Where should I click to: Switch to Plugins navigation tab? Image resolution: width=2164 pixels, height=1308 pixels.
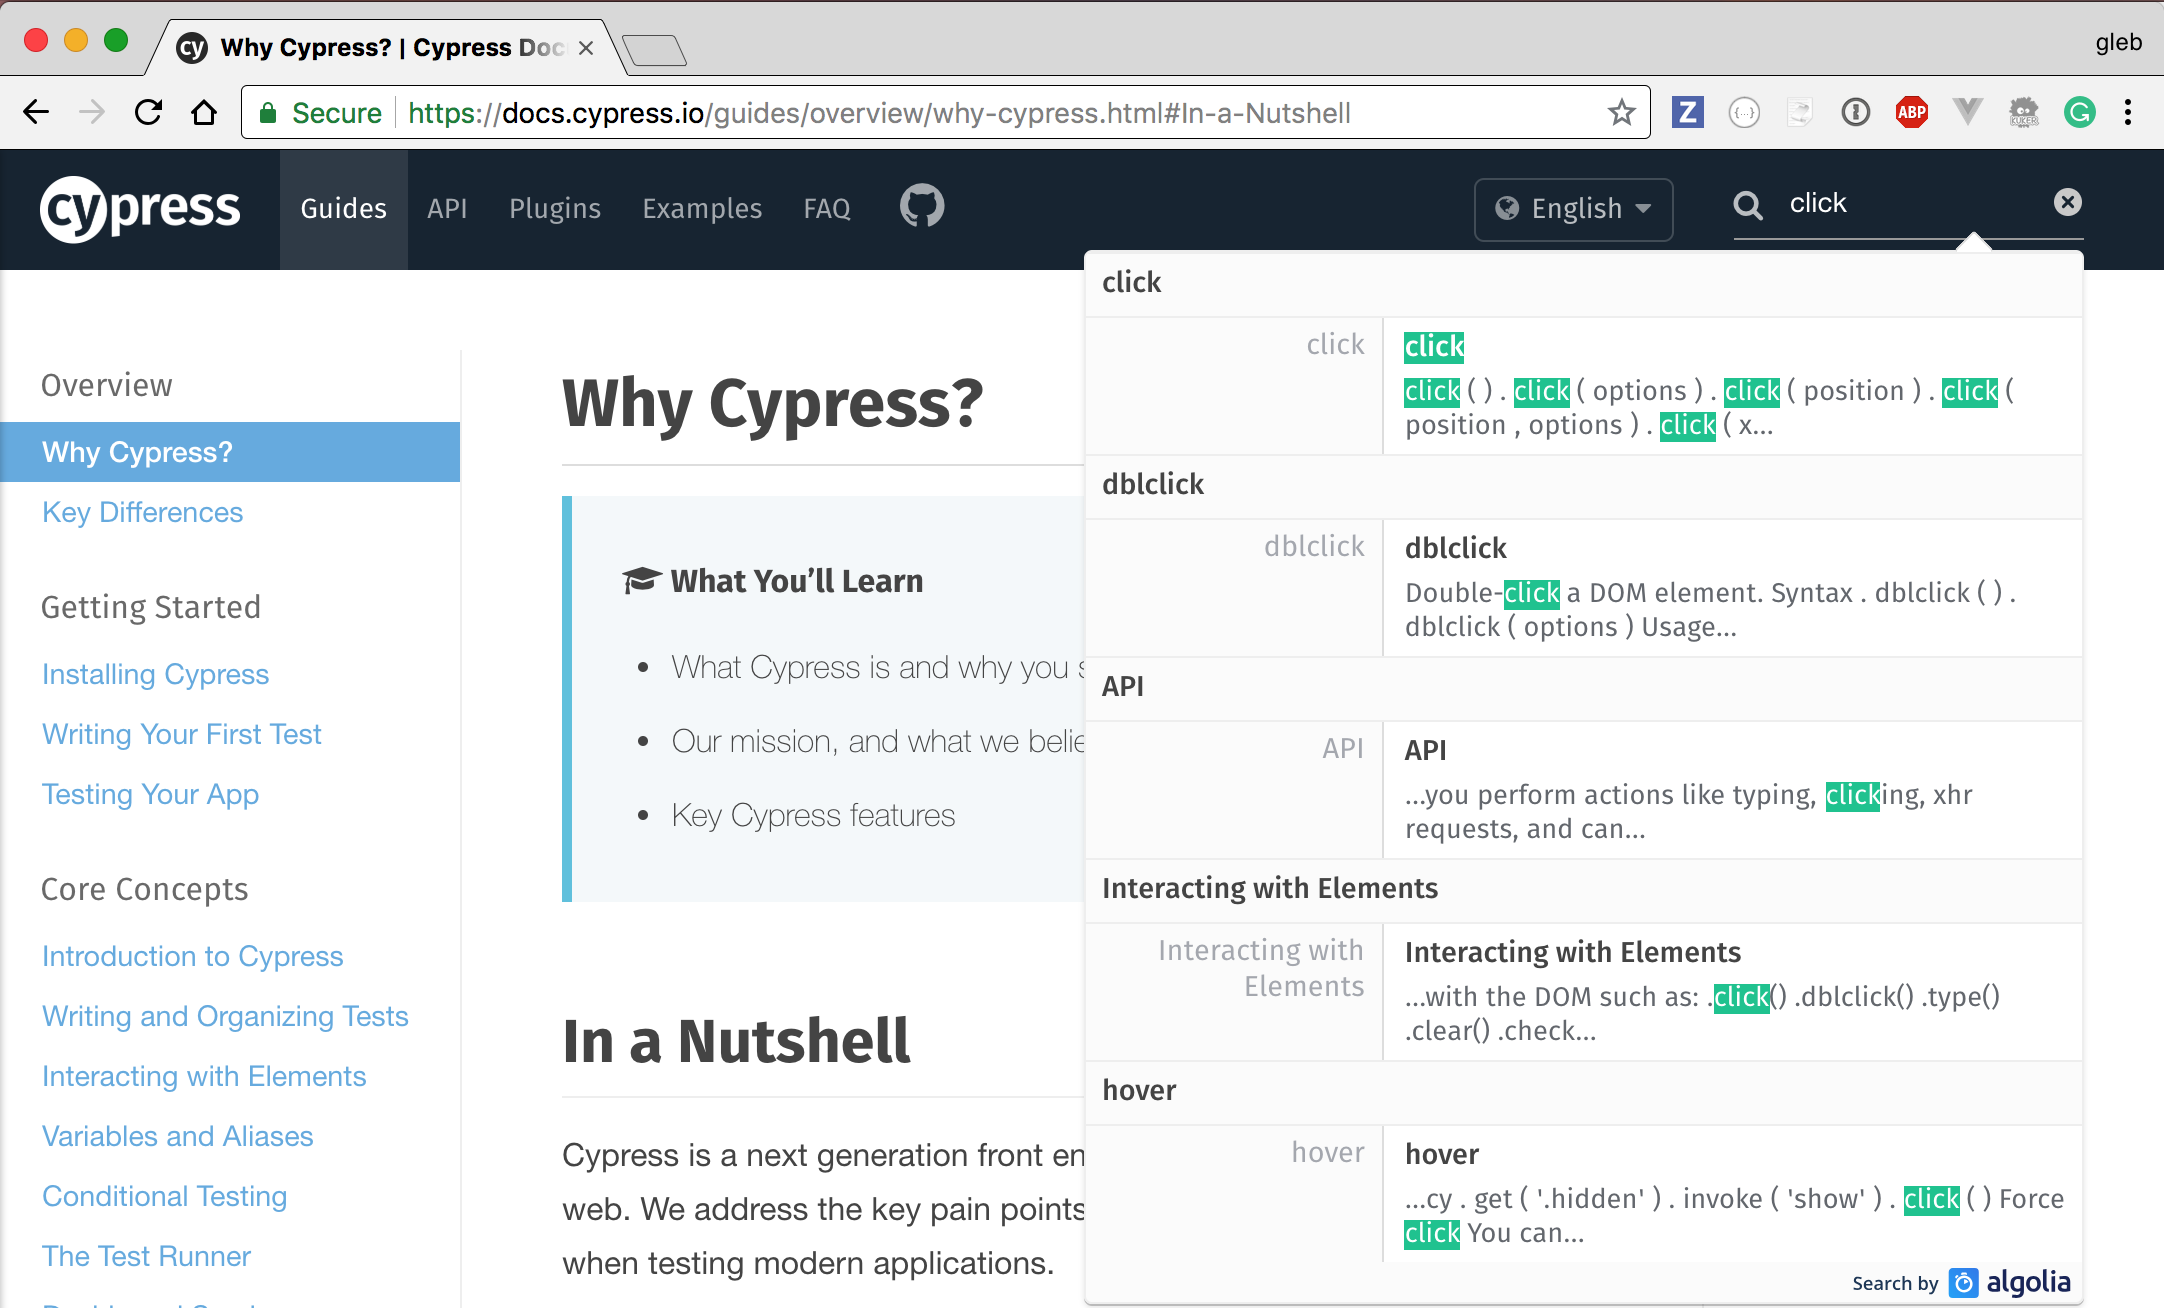point(555,208)
